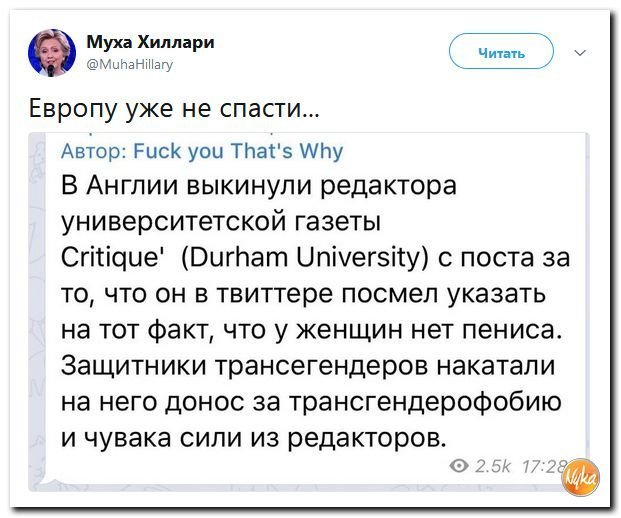Click the orange watermark logo badge

(581, 478)
